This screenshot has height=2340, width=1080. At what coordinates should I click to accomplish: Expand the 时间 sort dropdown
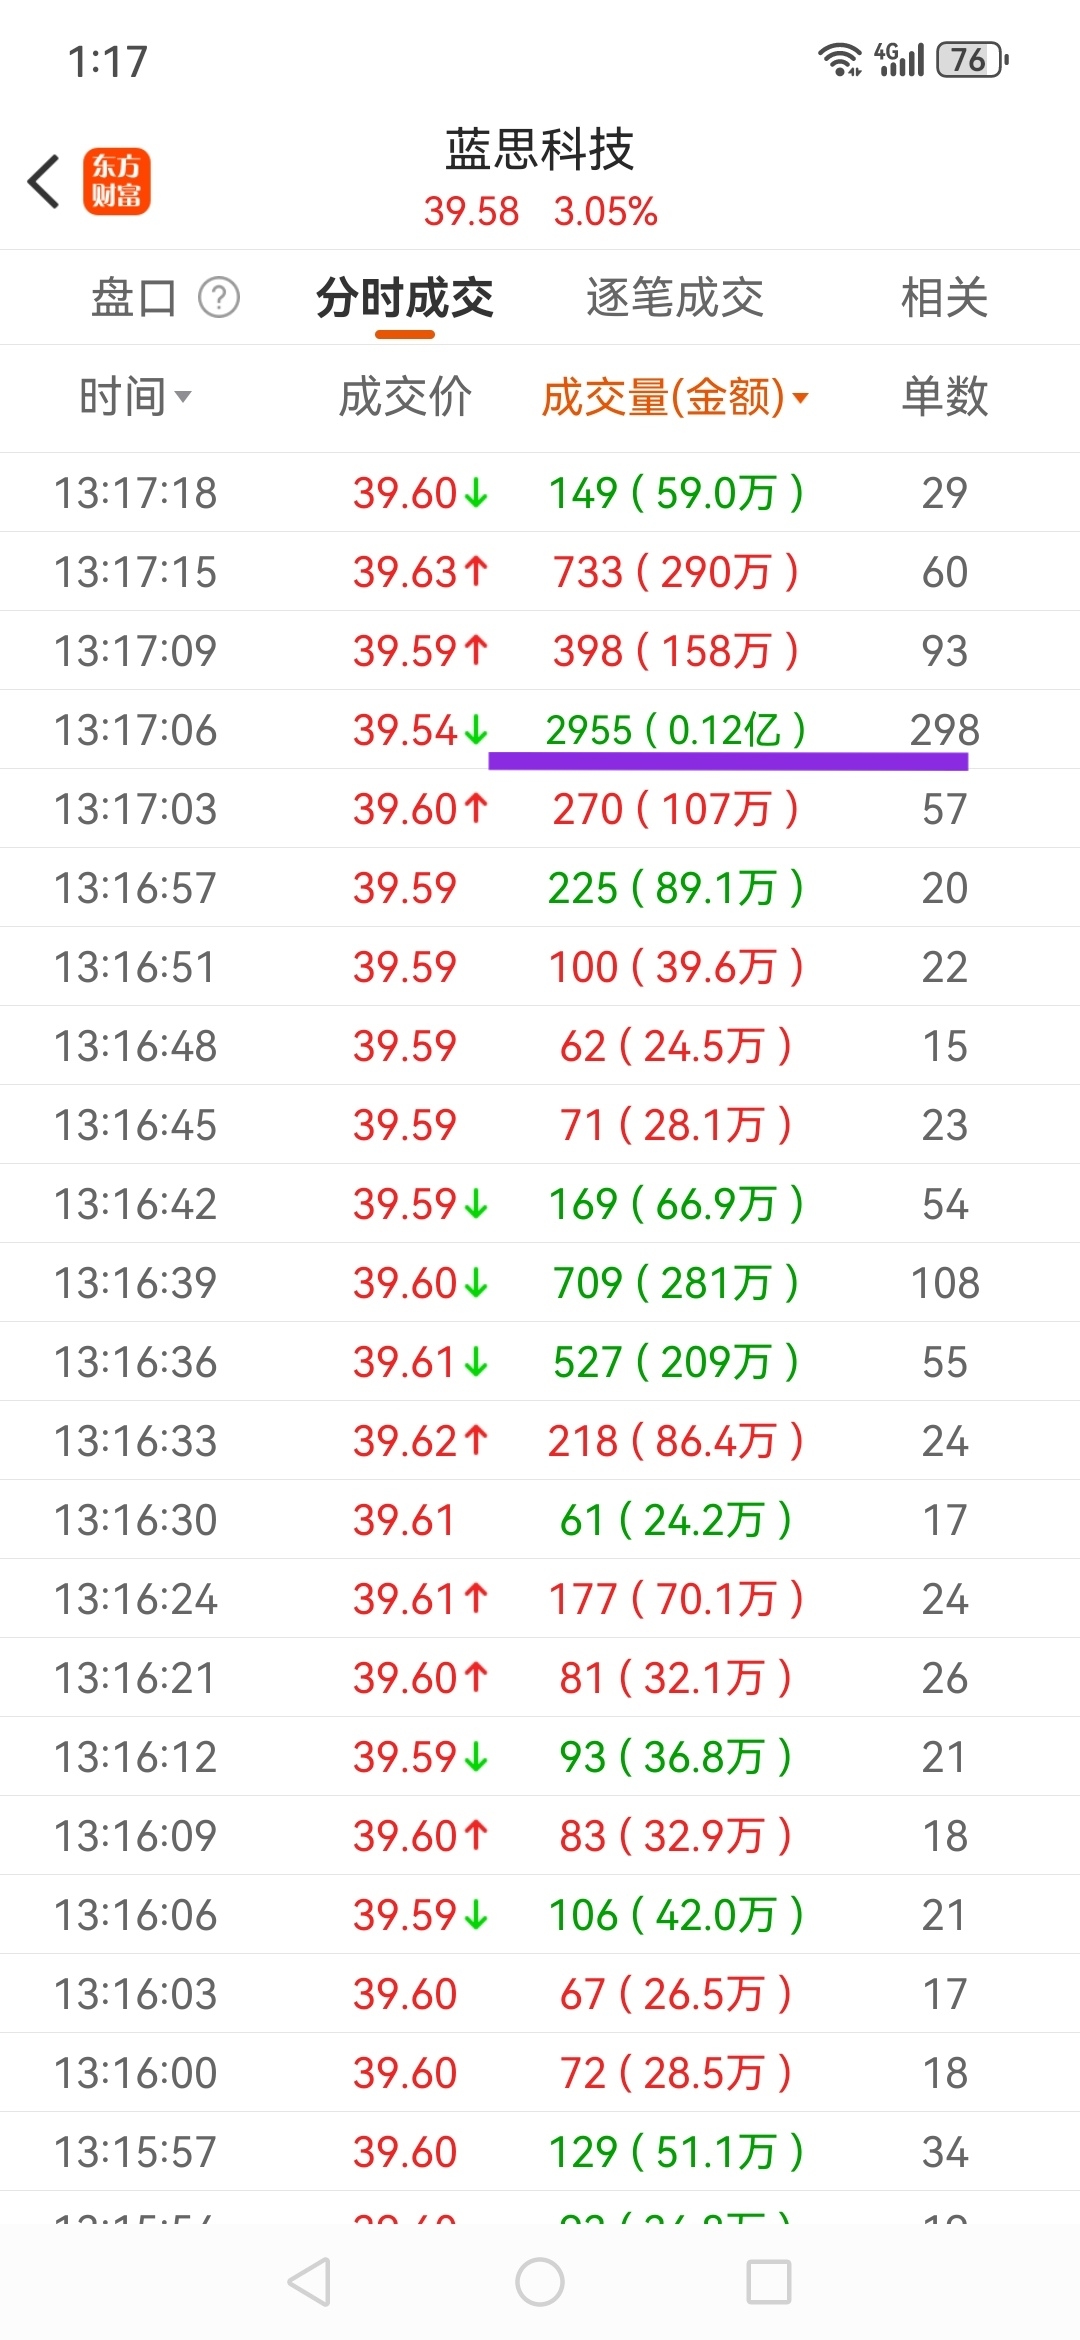[135, 397]
